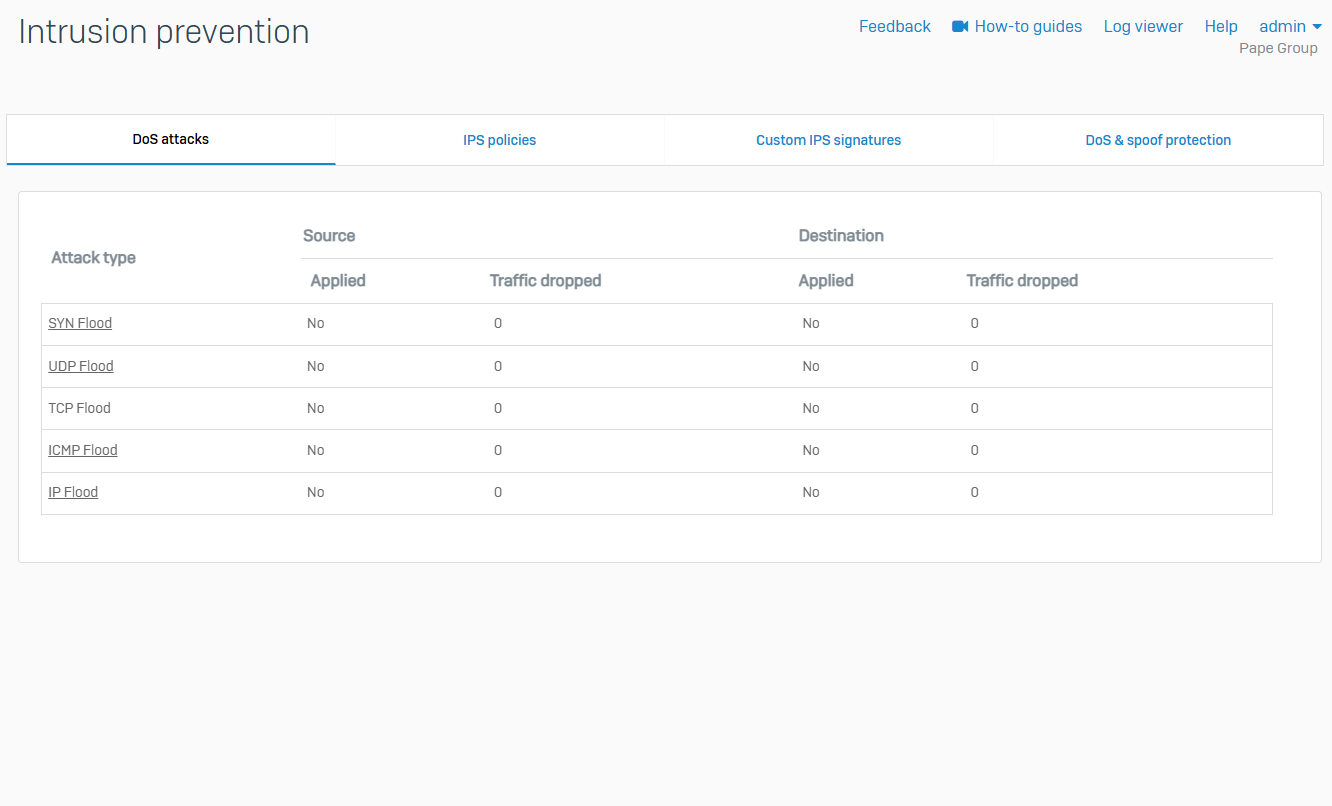1332x806 pixels.
Task: Click the IP Flood attack link
Action: coord(73,493)
